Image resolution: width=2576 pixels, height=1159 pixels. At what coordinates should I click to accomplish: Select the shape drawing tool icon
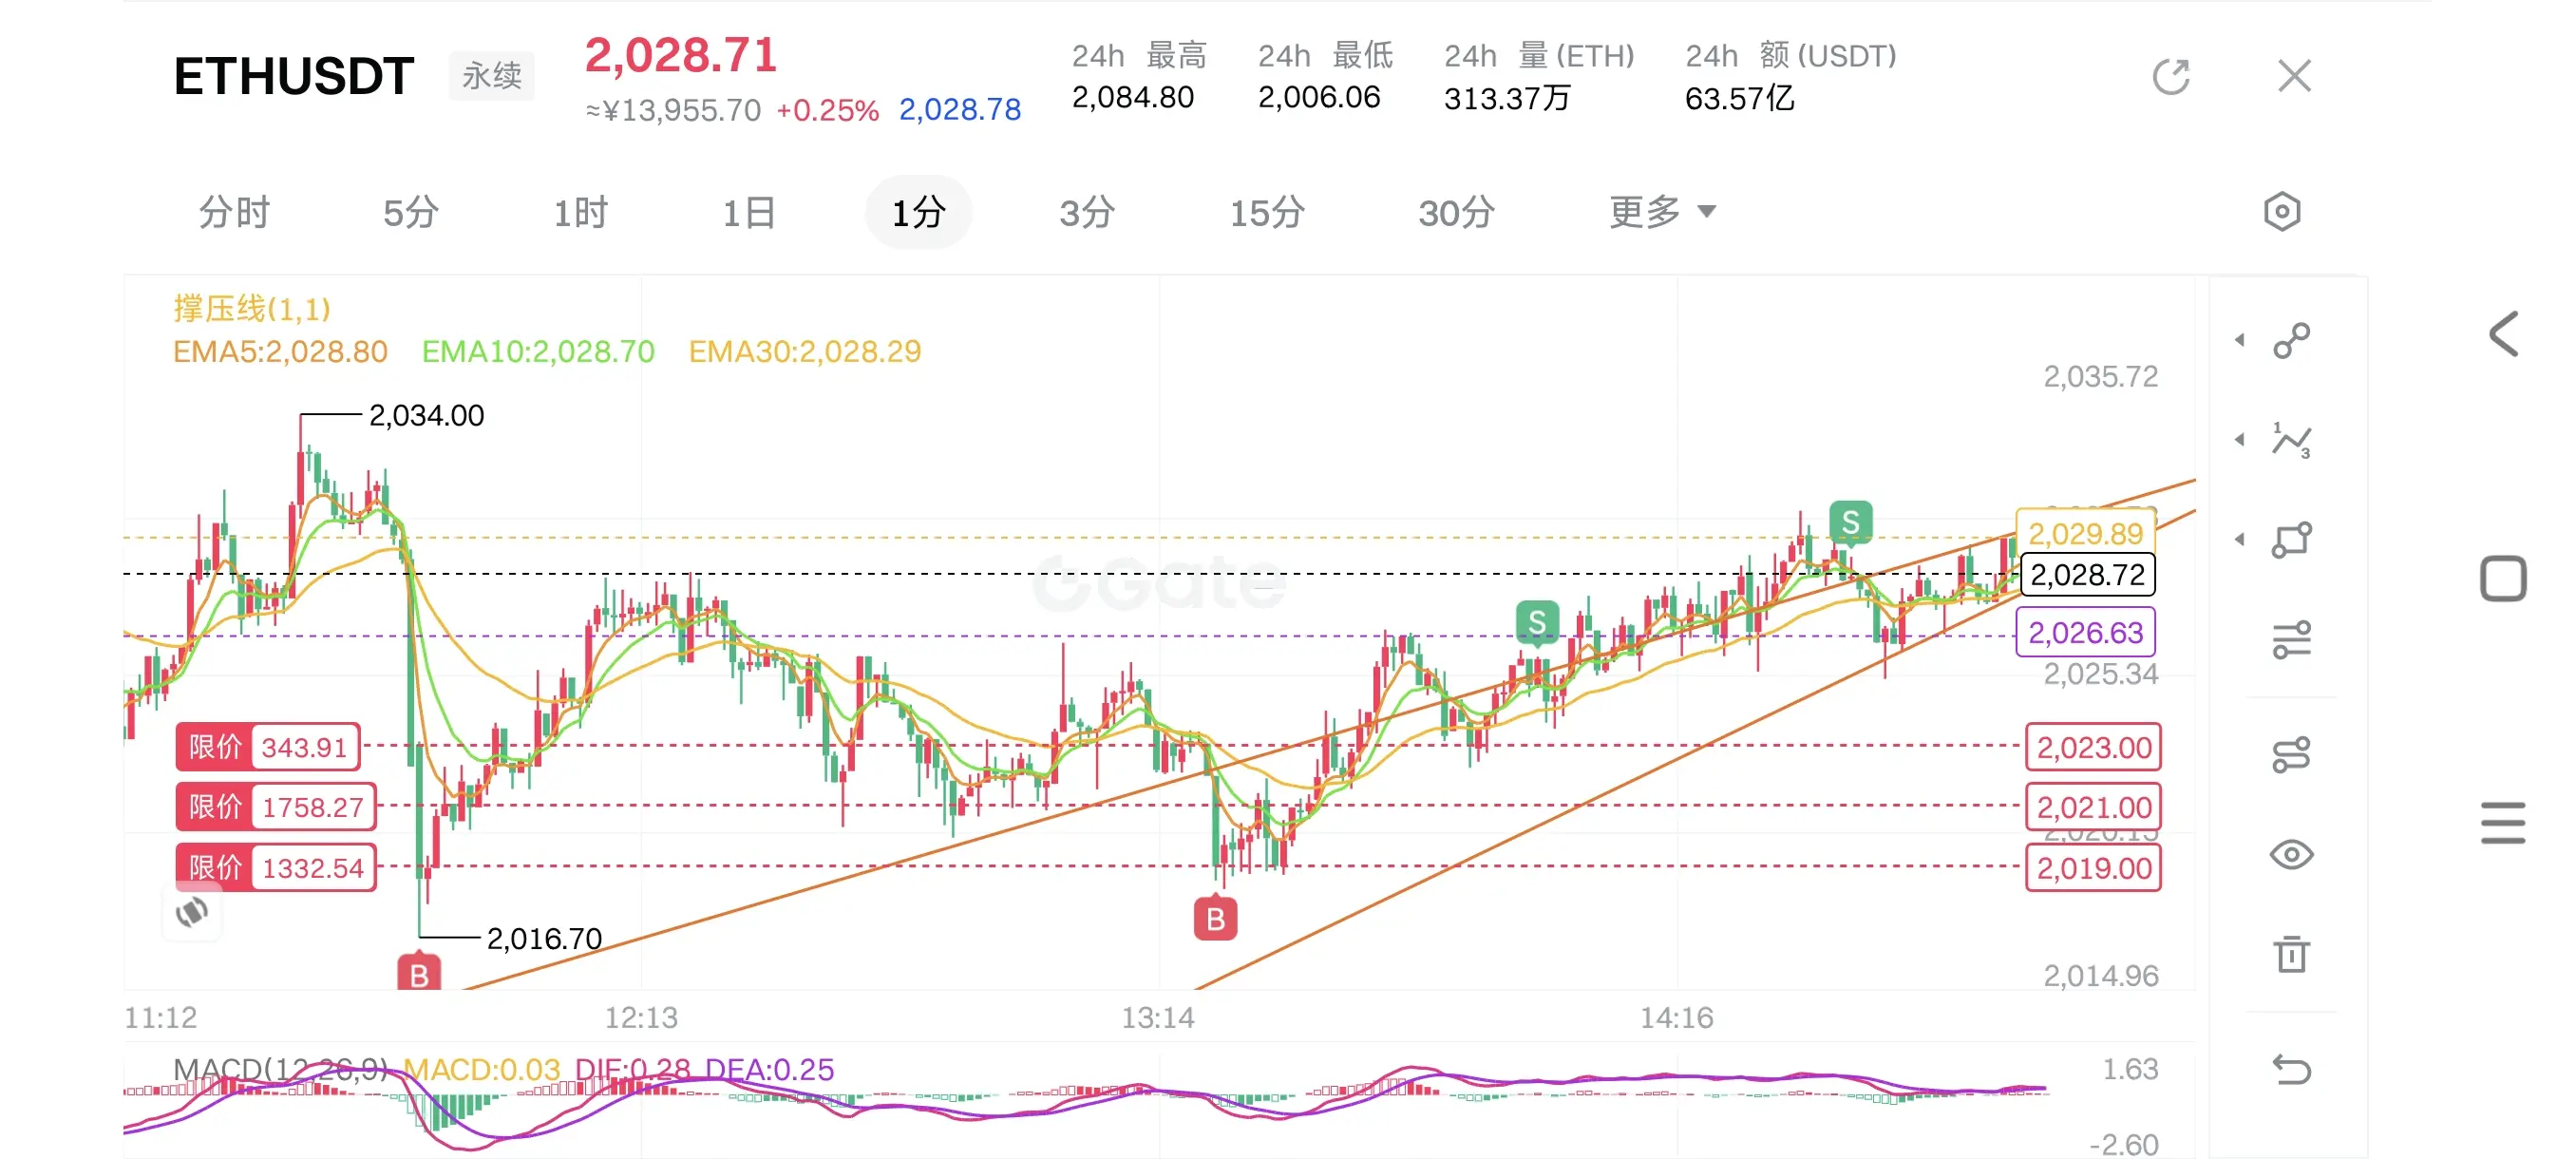[x=2291, y=540]
